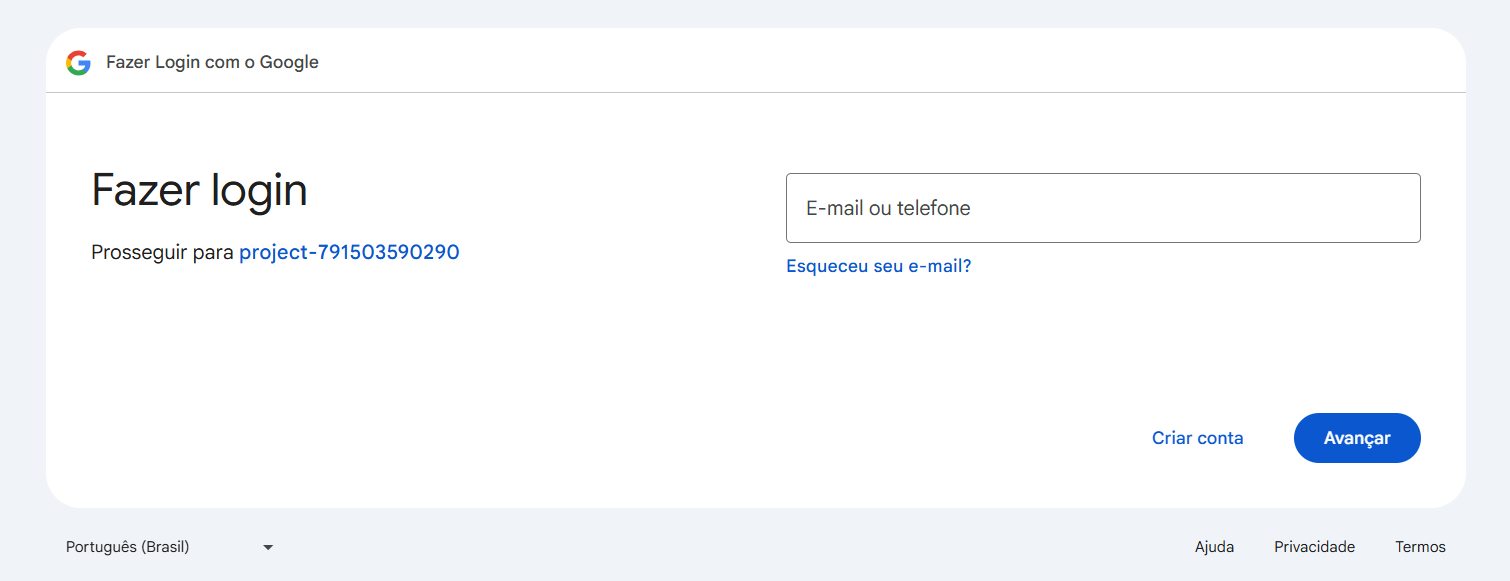Click the Criar conta button
Screen dimensions: 1510x581
click(x=1197, y=438)
